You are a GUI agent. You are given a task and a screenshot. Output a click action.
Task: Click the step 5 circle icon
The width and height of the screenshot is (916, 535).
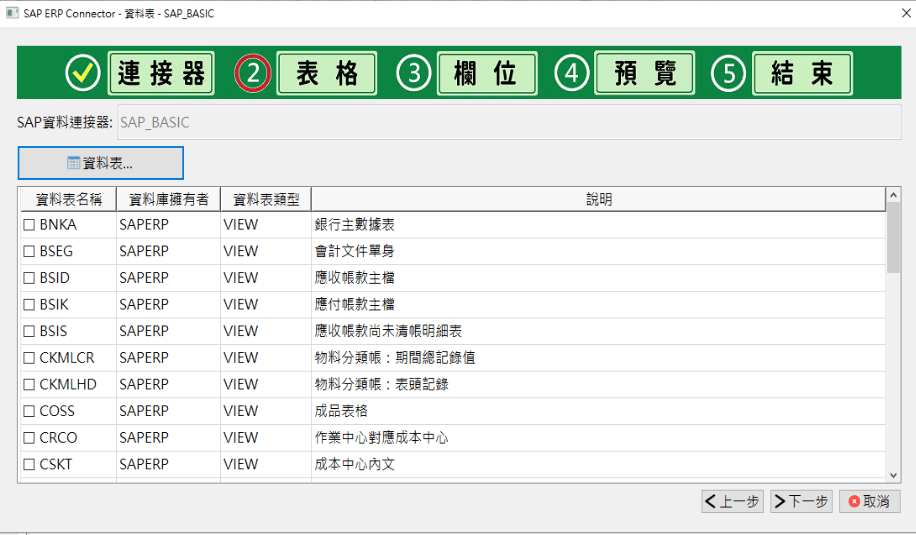(x=728, y=73)
